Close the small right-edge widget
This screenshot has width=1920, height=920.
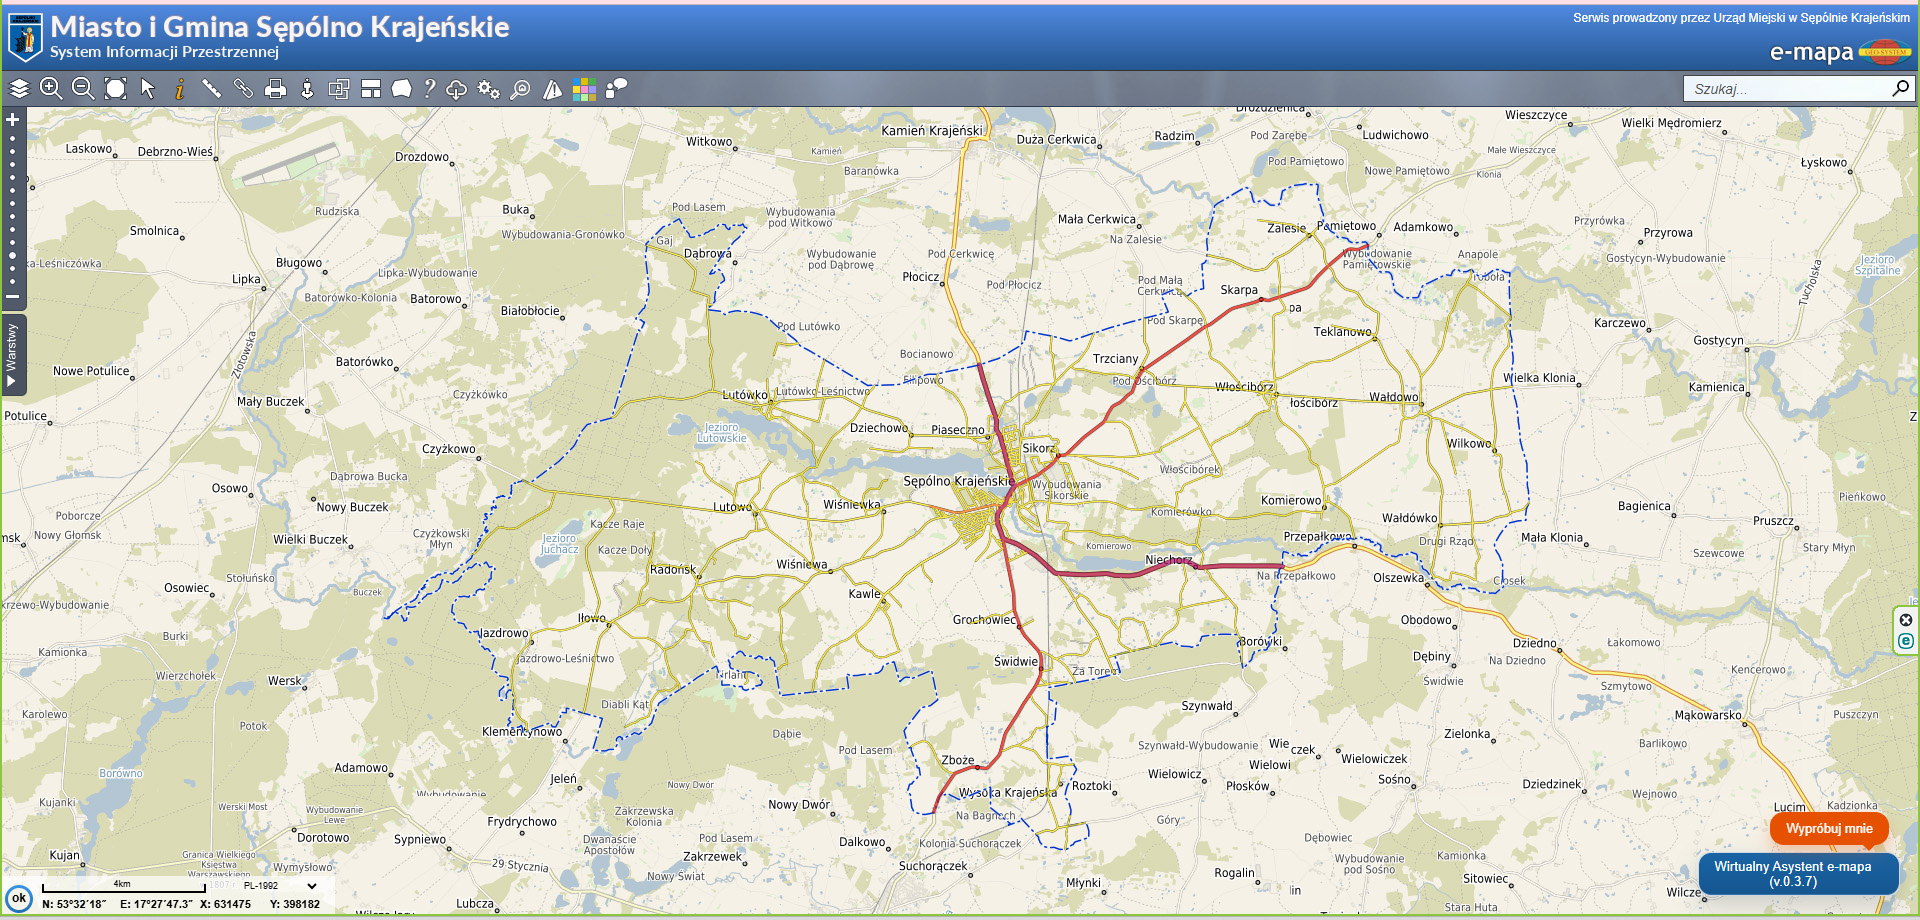click(1906, 620)
